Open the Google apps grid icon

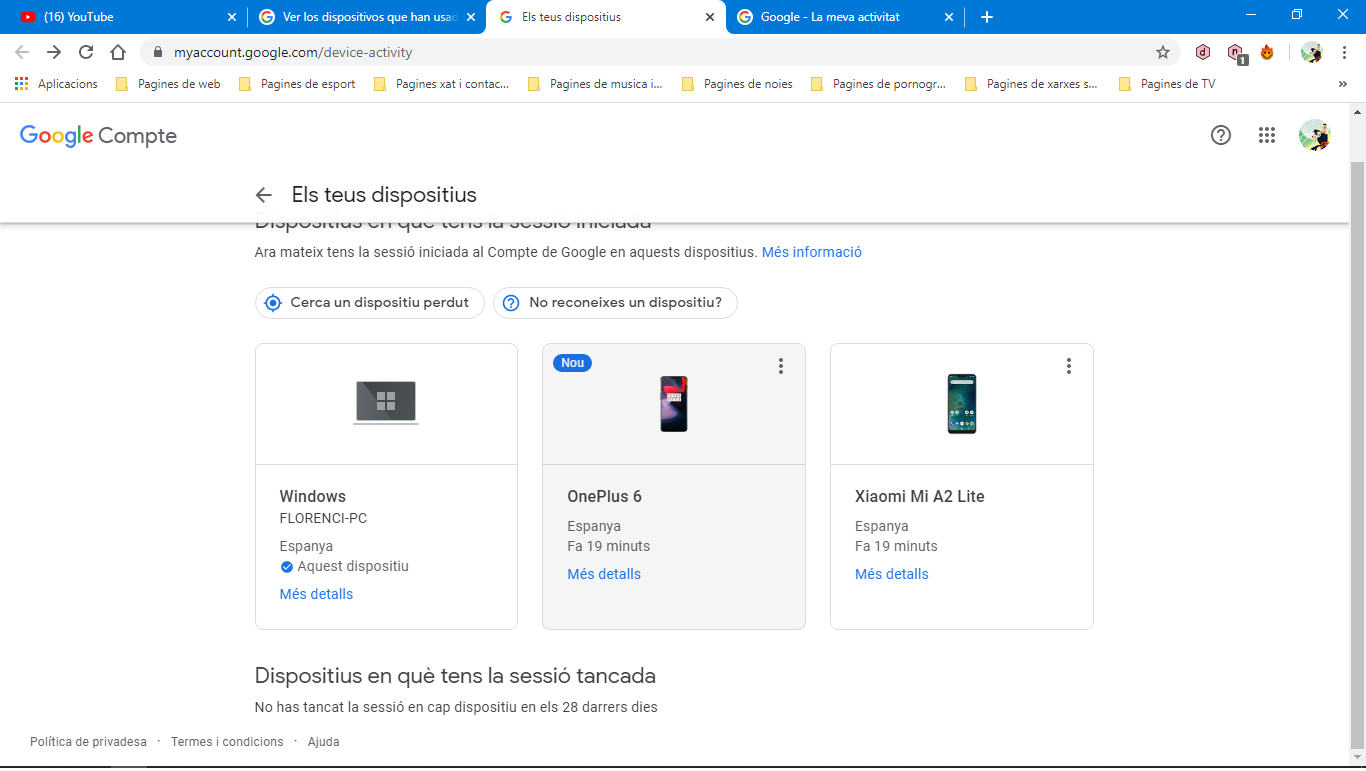pos(1267,135)
